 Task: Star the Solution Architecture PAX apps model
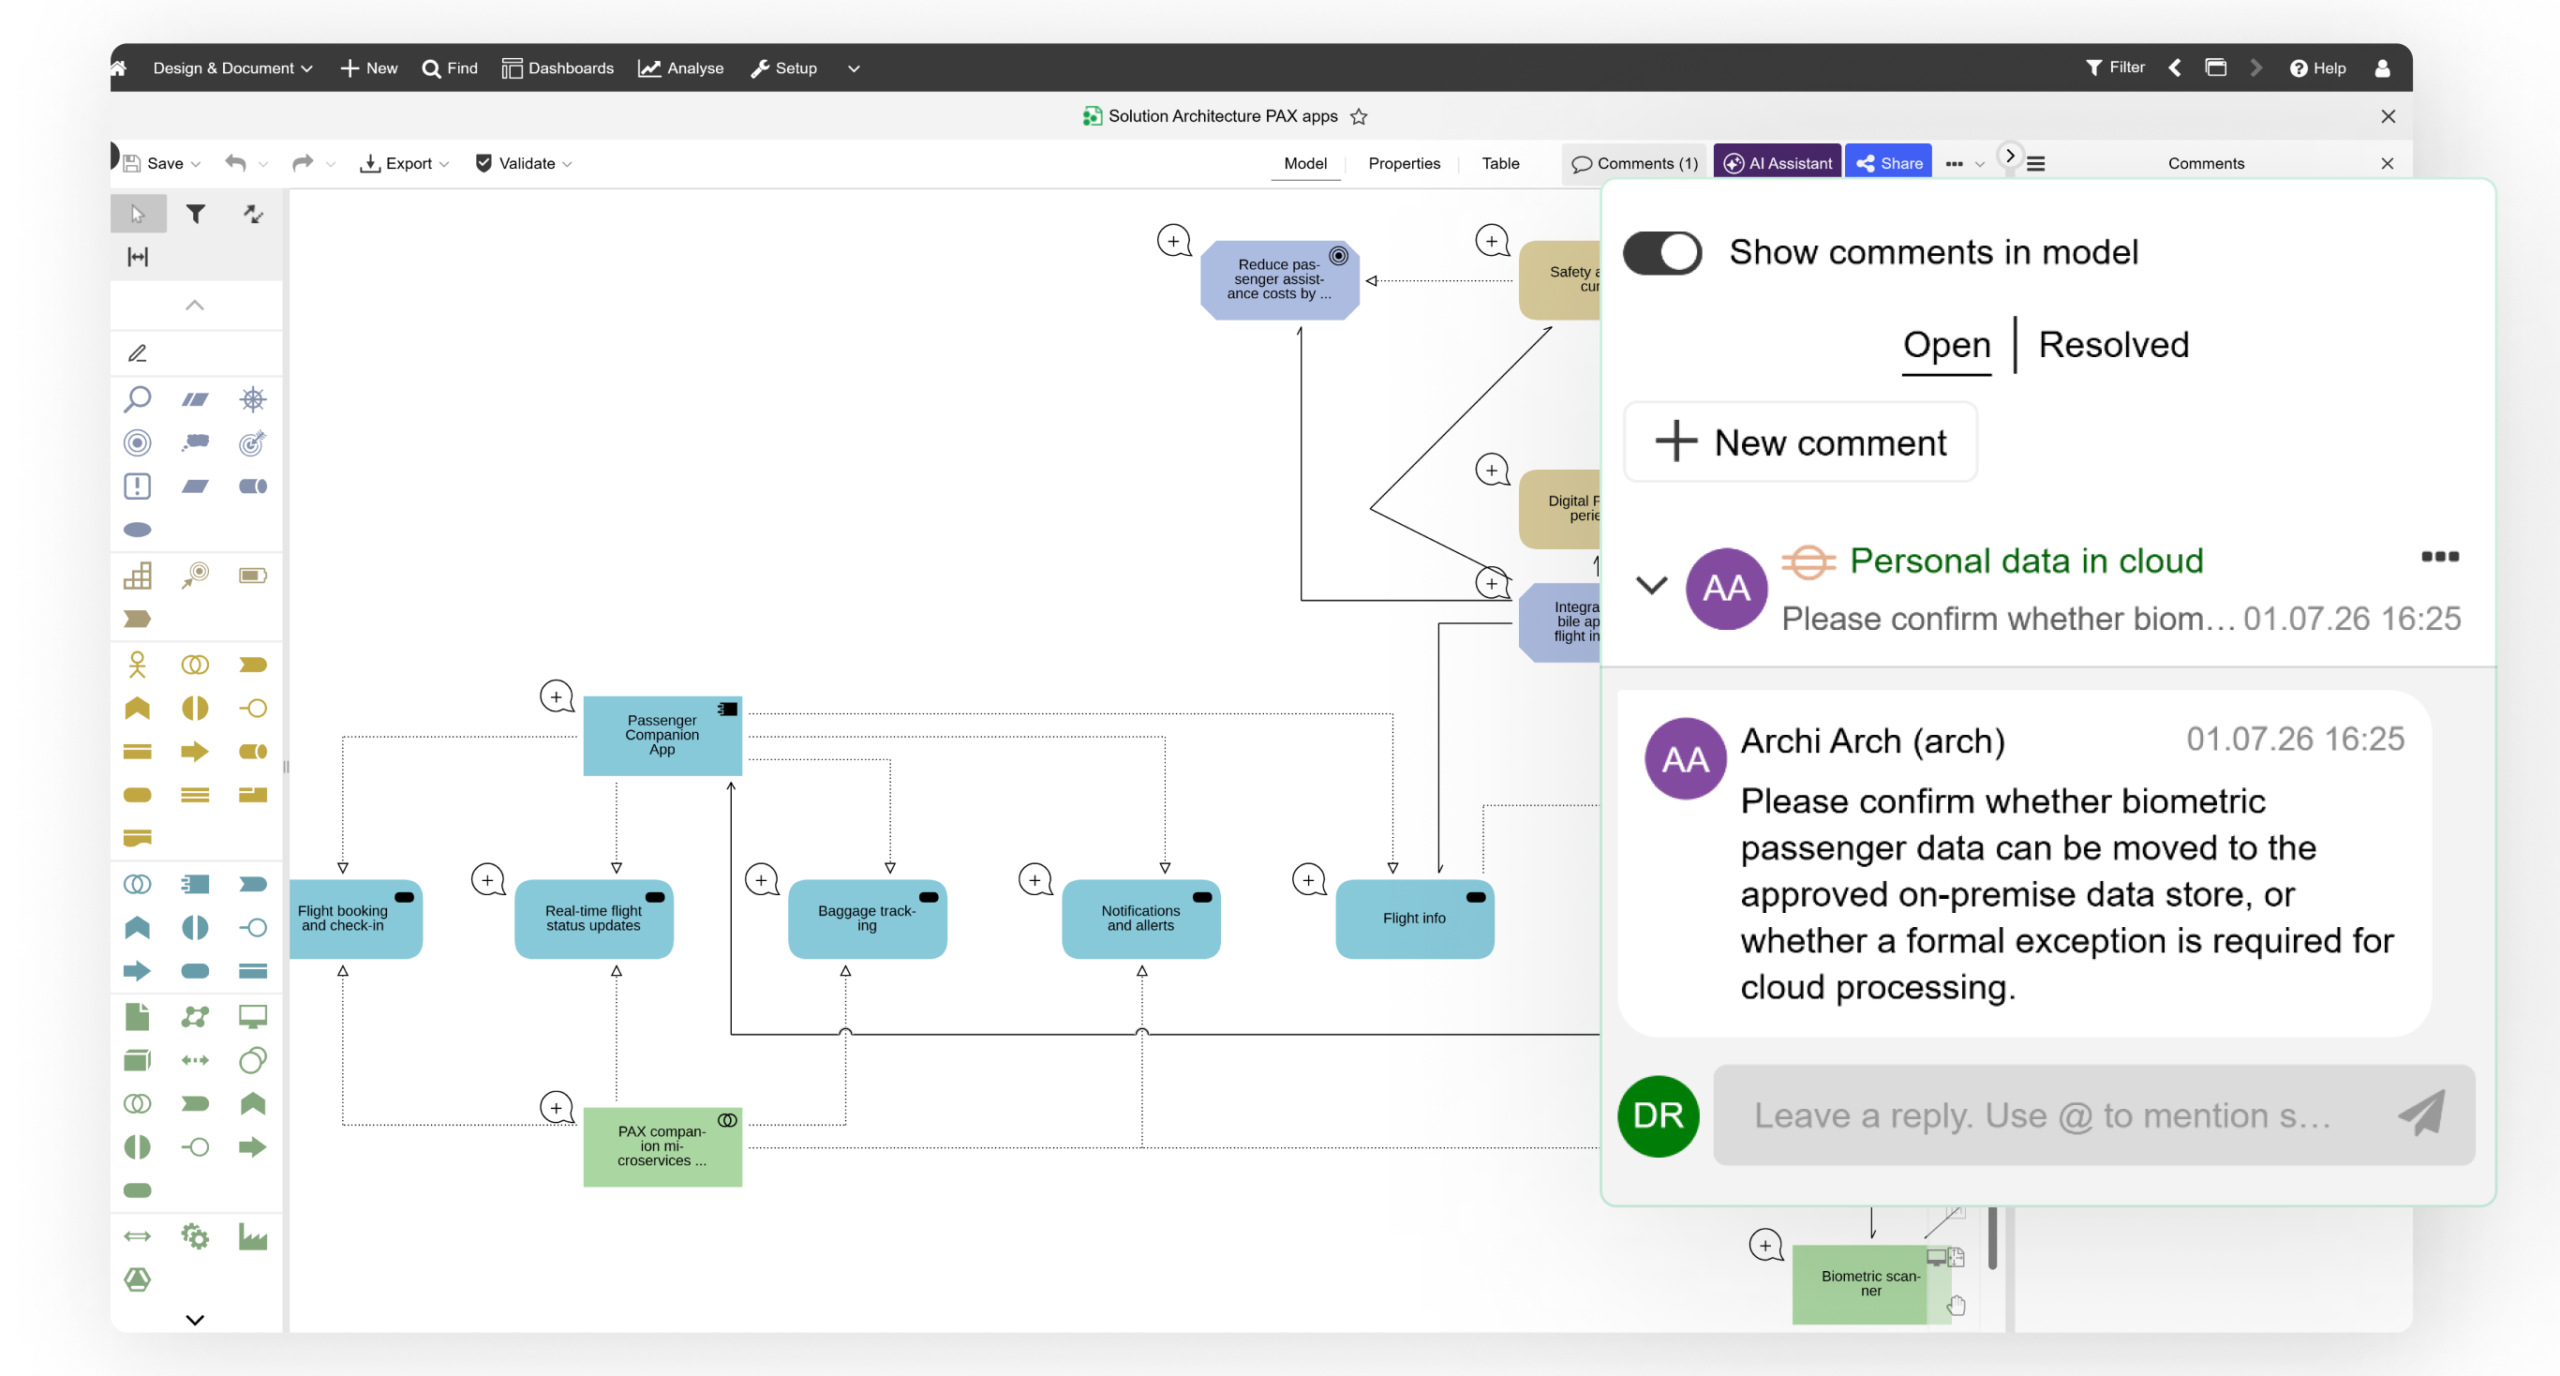1359,116
